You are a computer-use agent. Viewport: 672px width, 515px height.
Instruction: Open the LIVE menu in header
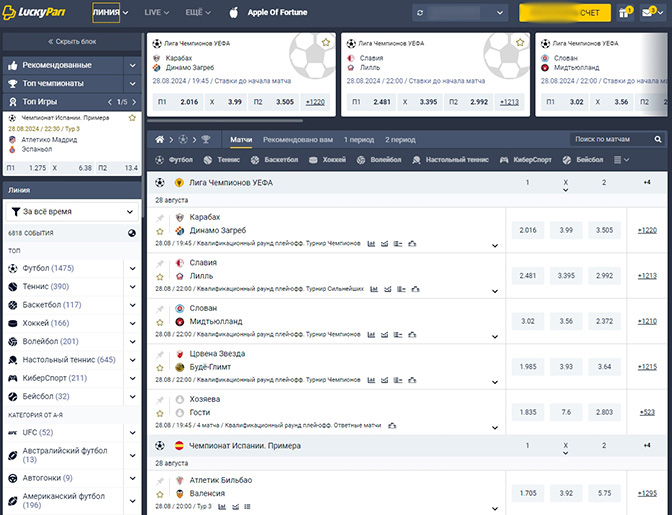pyautogui.click(x=156, y=13)
